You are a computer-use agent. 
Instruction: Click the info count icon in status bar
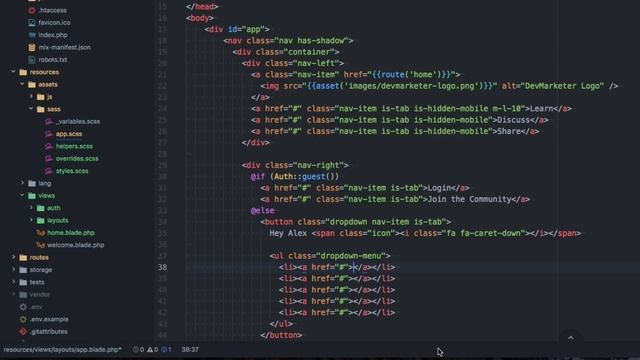tap(164, 350)
